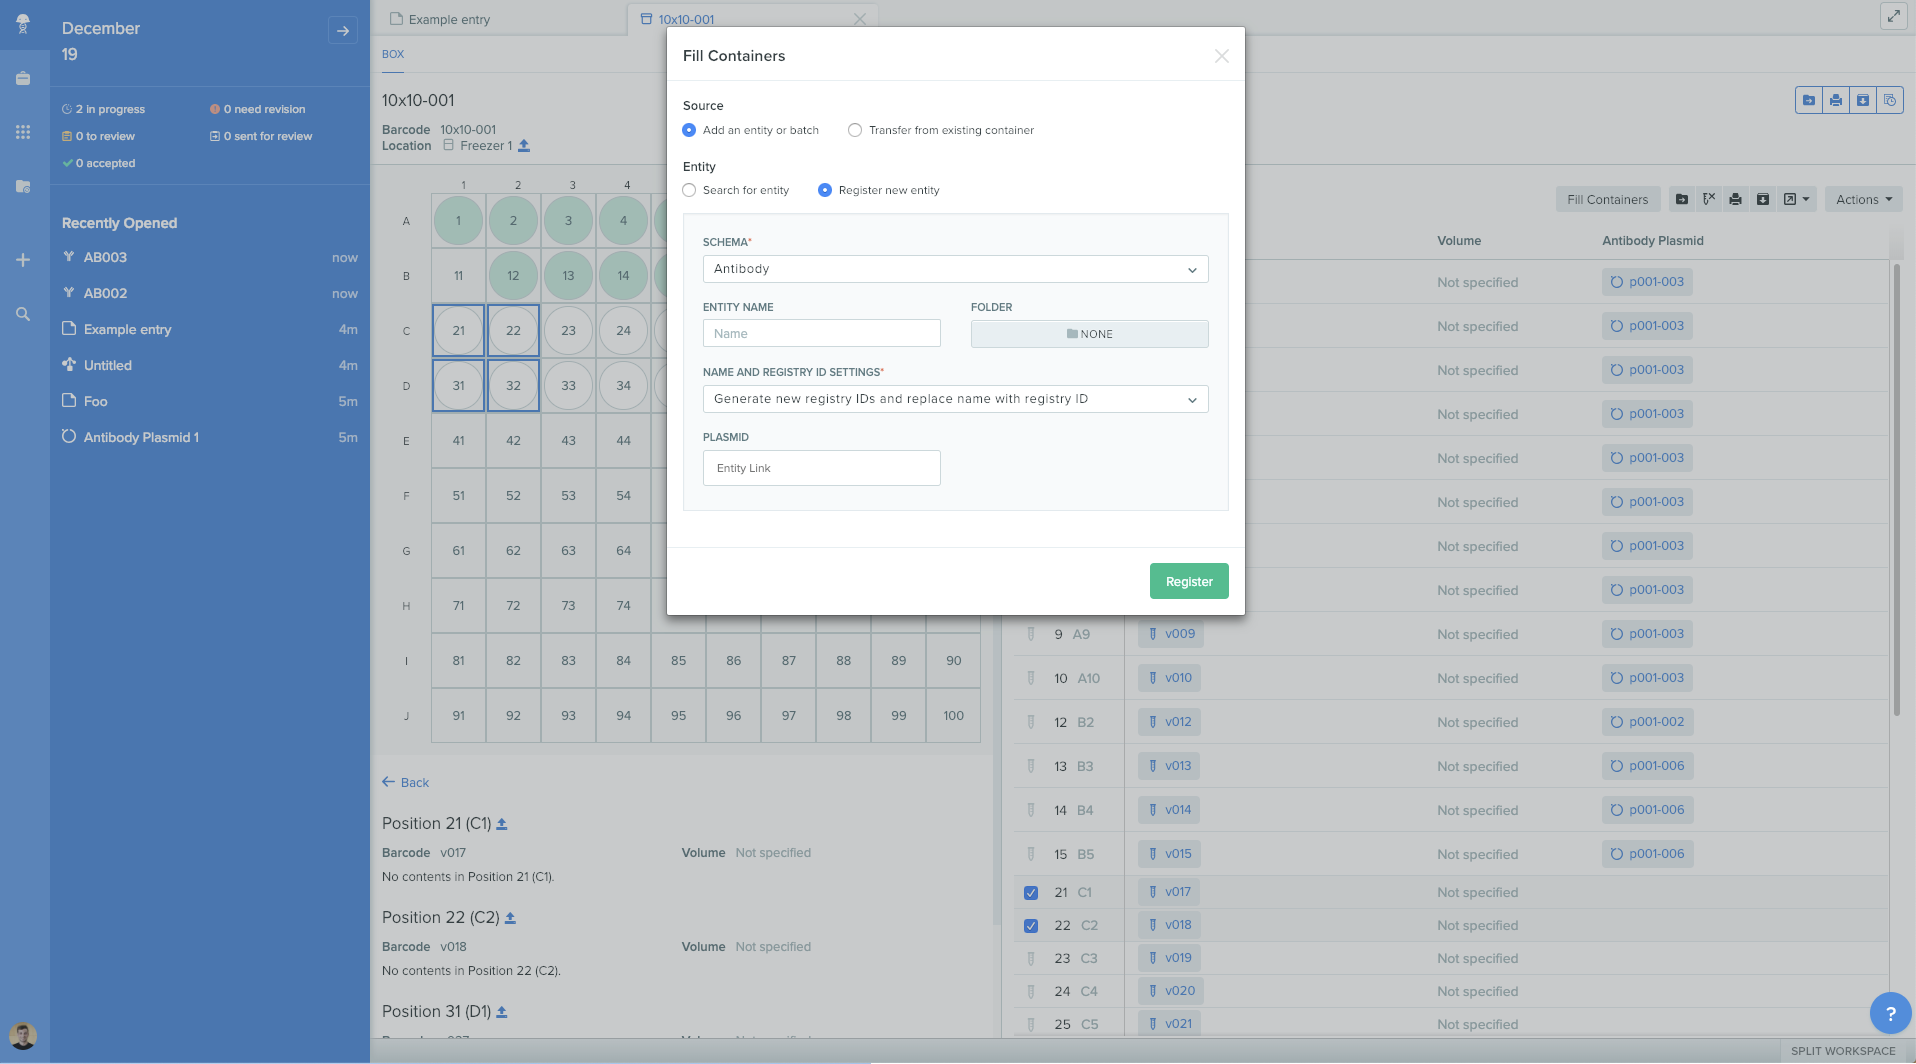The image size is (1916, 1064).
Task: Open the projects briefcase icon in sidebar
Action: (x=23, y=78)
